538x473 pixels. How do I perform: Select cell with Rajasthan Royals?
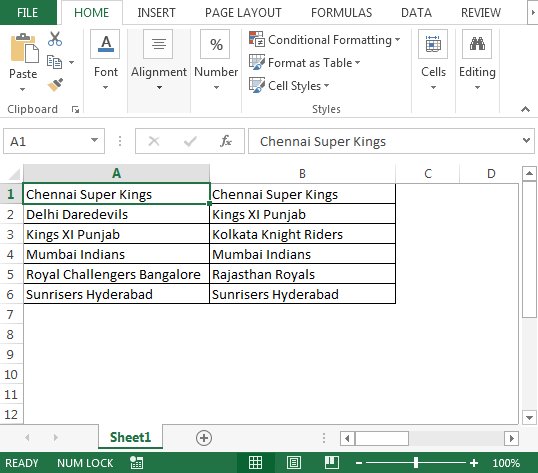[x=302, y=274]
